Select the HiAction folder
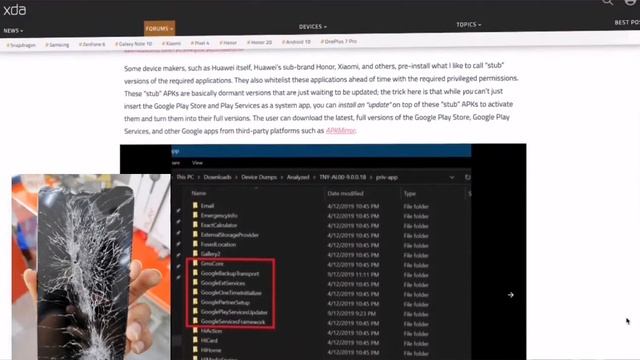This screenshot has height=360, width=640. pos(211,331)
